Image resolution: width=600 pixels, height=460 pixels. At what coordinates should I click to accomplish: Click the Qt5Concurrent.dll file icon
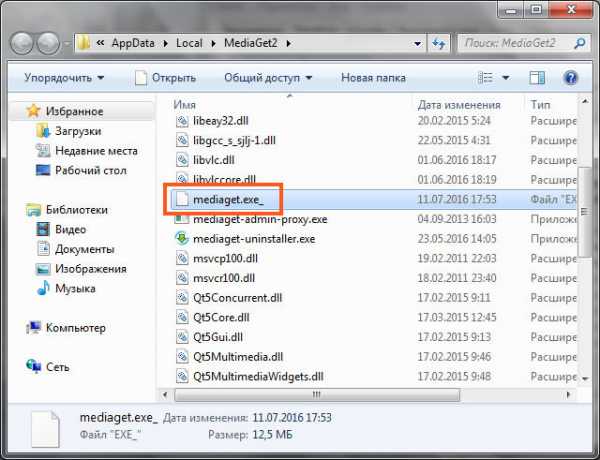point(182,298)
